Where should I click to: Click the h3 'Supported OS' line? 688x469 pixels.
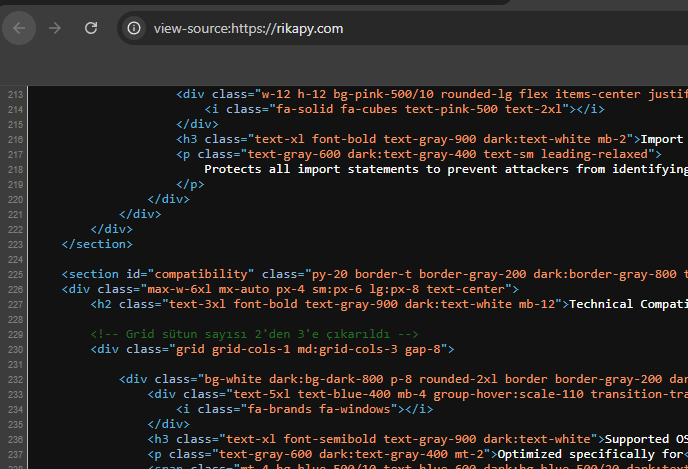[x=417, y=439]
